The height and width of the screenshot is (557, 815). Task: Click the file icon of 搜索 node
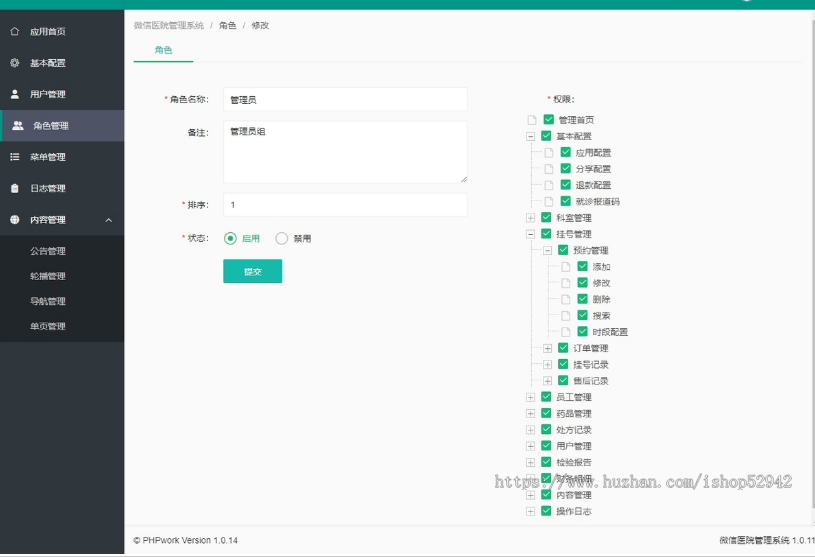566,315
